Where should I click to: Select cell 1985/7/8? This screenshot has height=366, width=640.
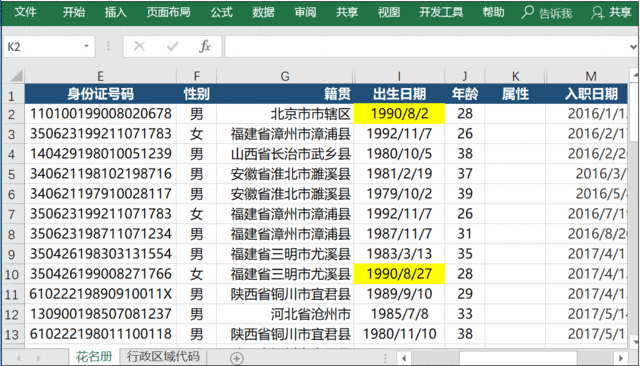(399, 314)
